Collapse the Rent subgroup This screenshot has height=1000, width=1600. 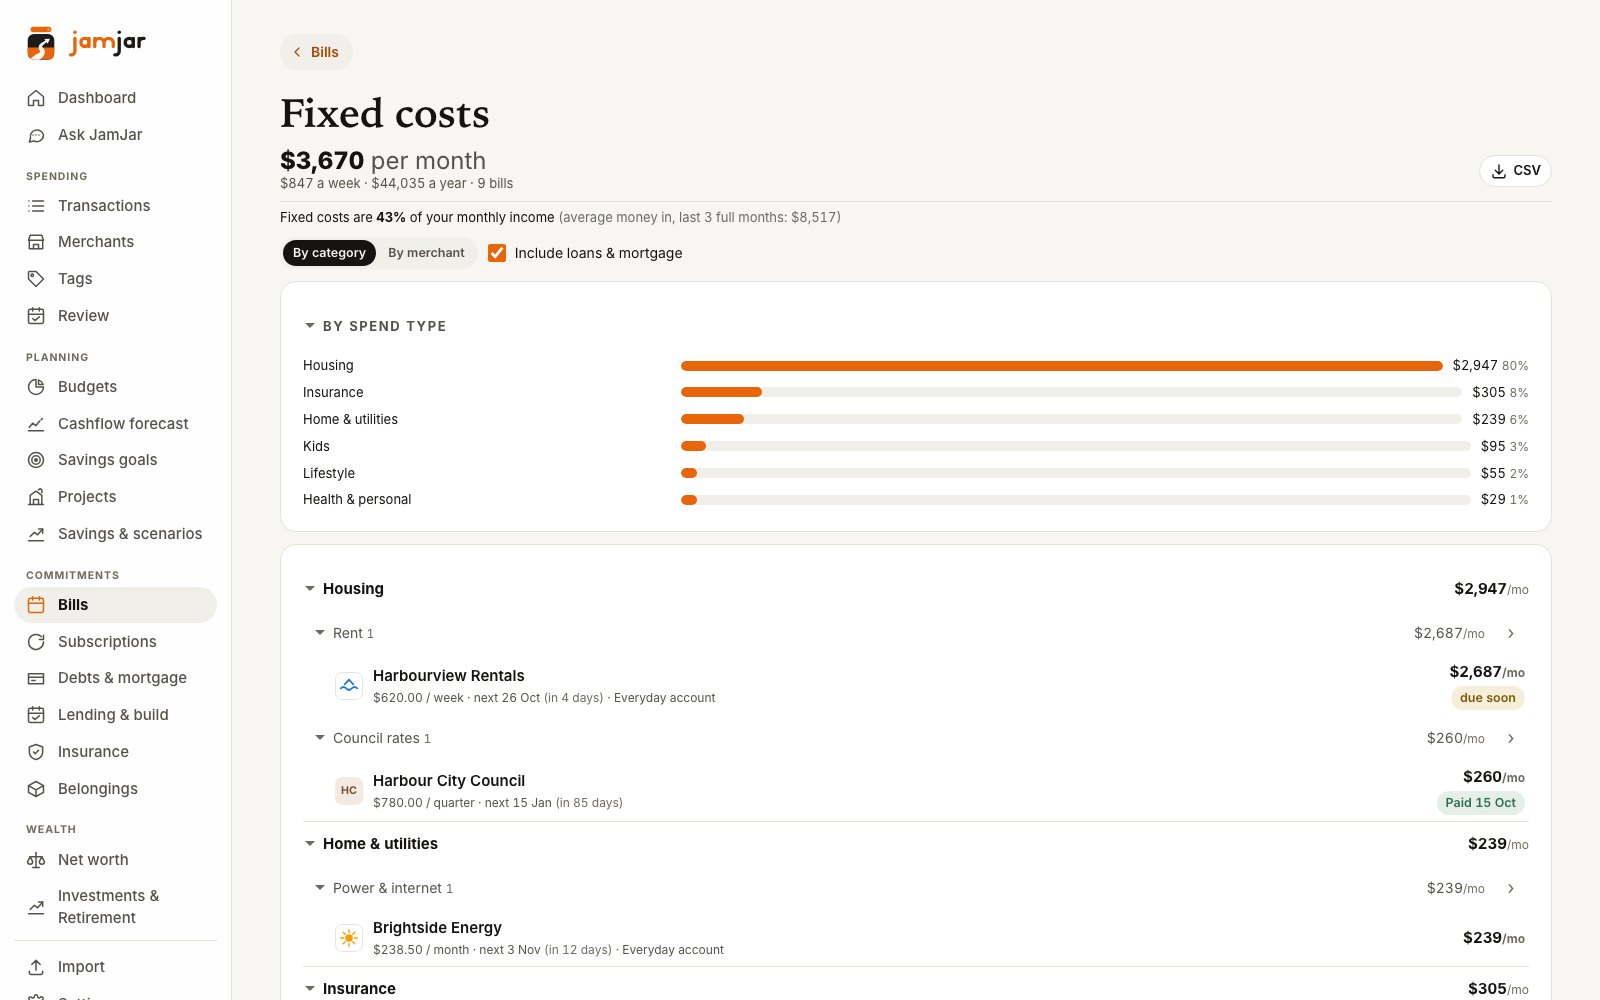pos(320,633)
